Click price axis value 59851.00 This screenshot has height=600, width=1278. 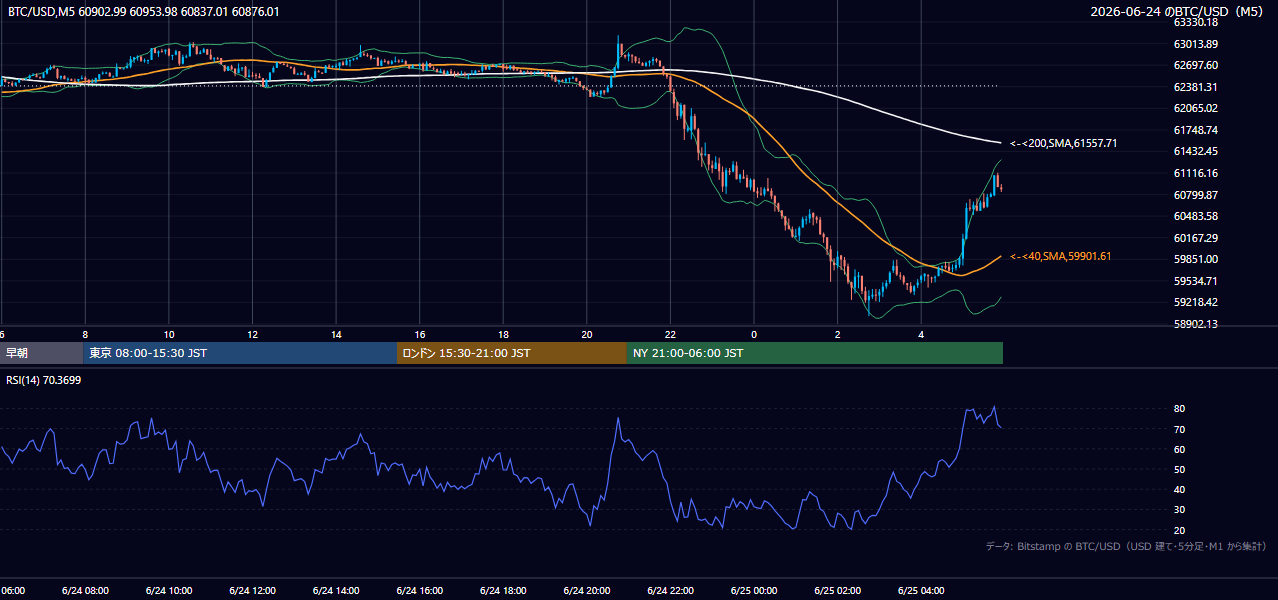pos(1195,259)
